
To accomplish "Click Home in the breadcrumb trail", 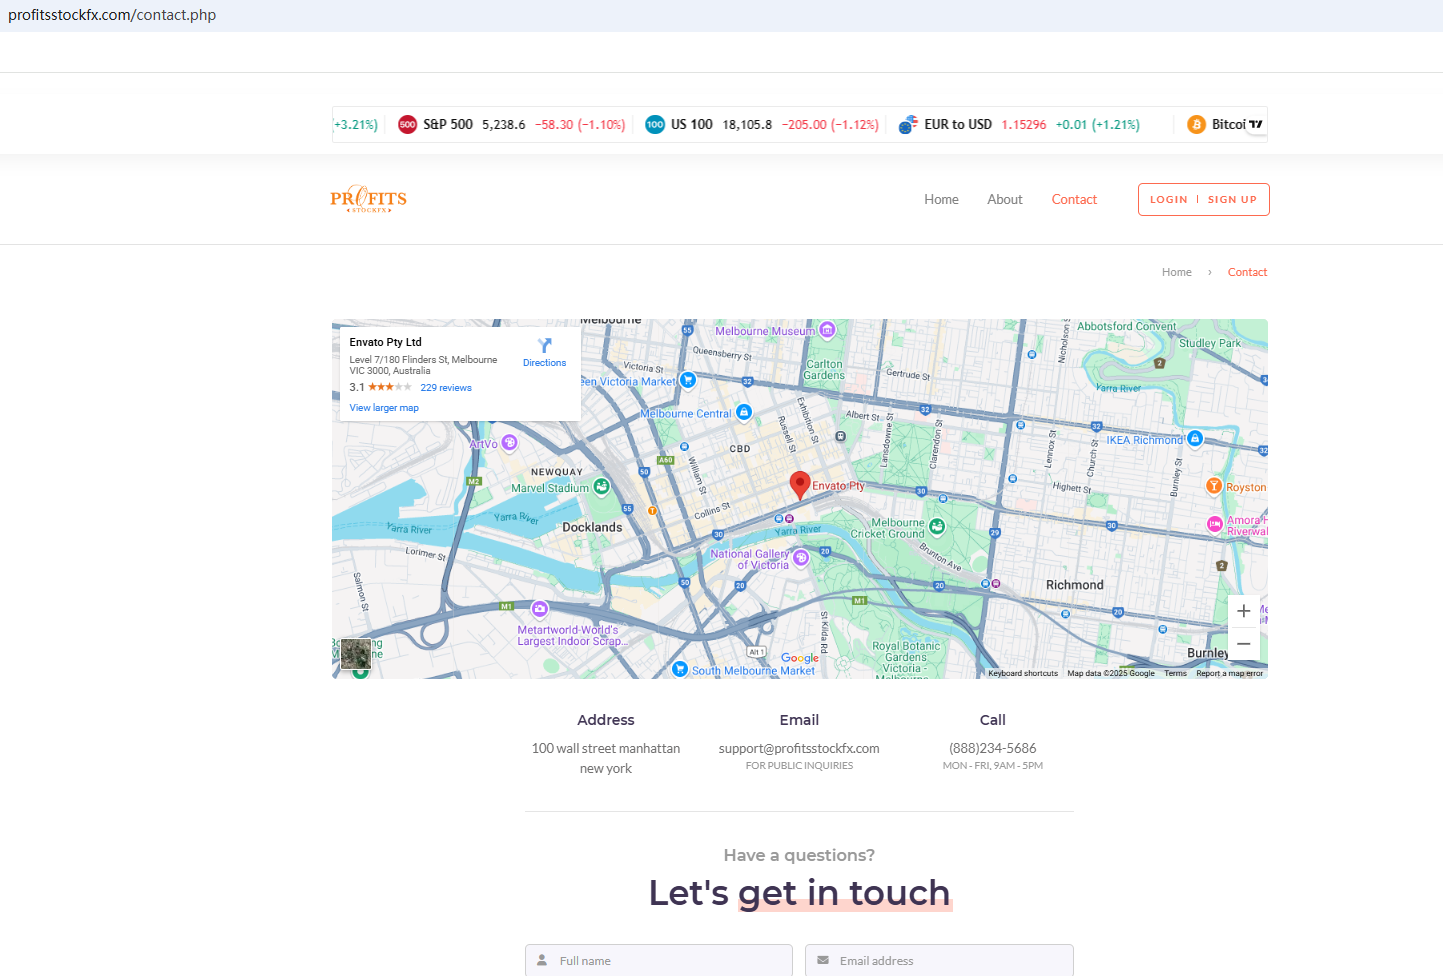I will click(x=1176, y=272).
